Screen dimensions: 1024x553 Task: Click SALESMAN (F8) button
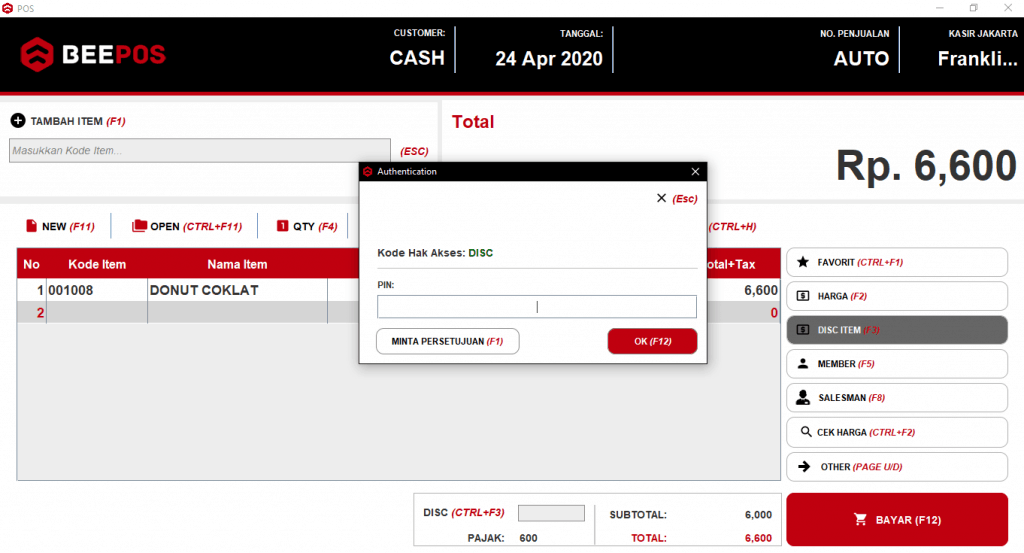(897, 398)
